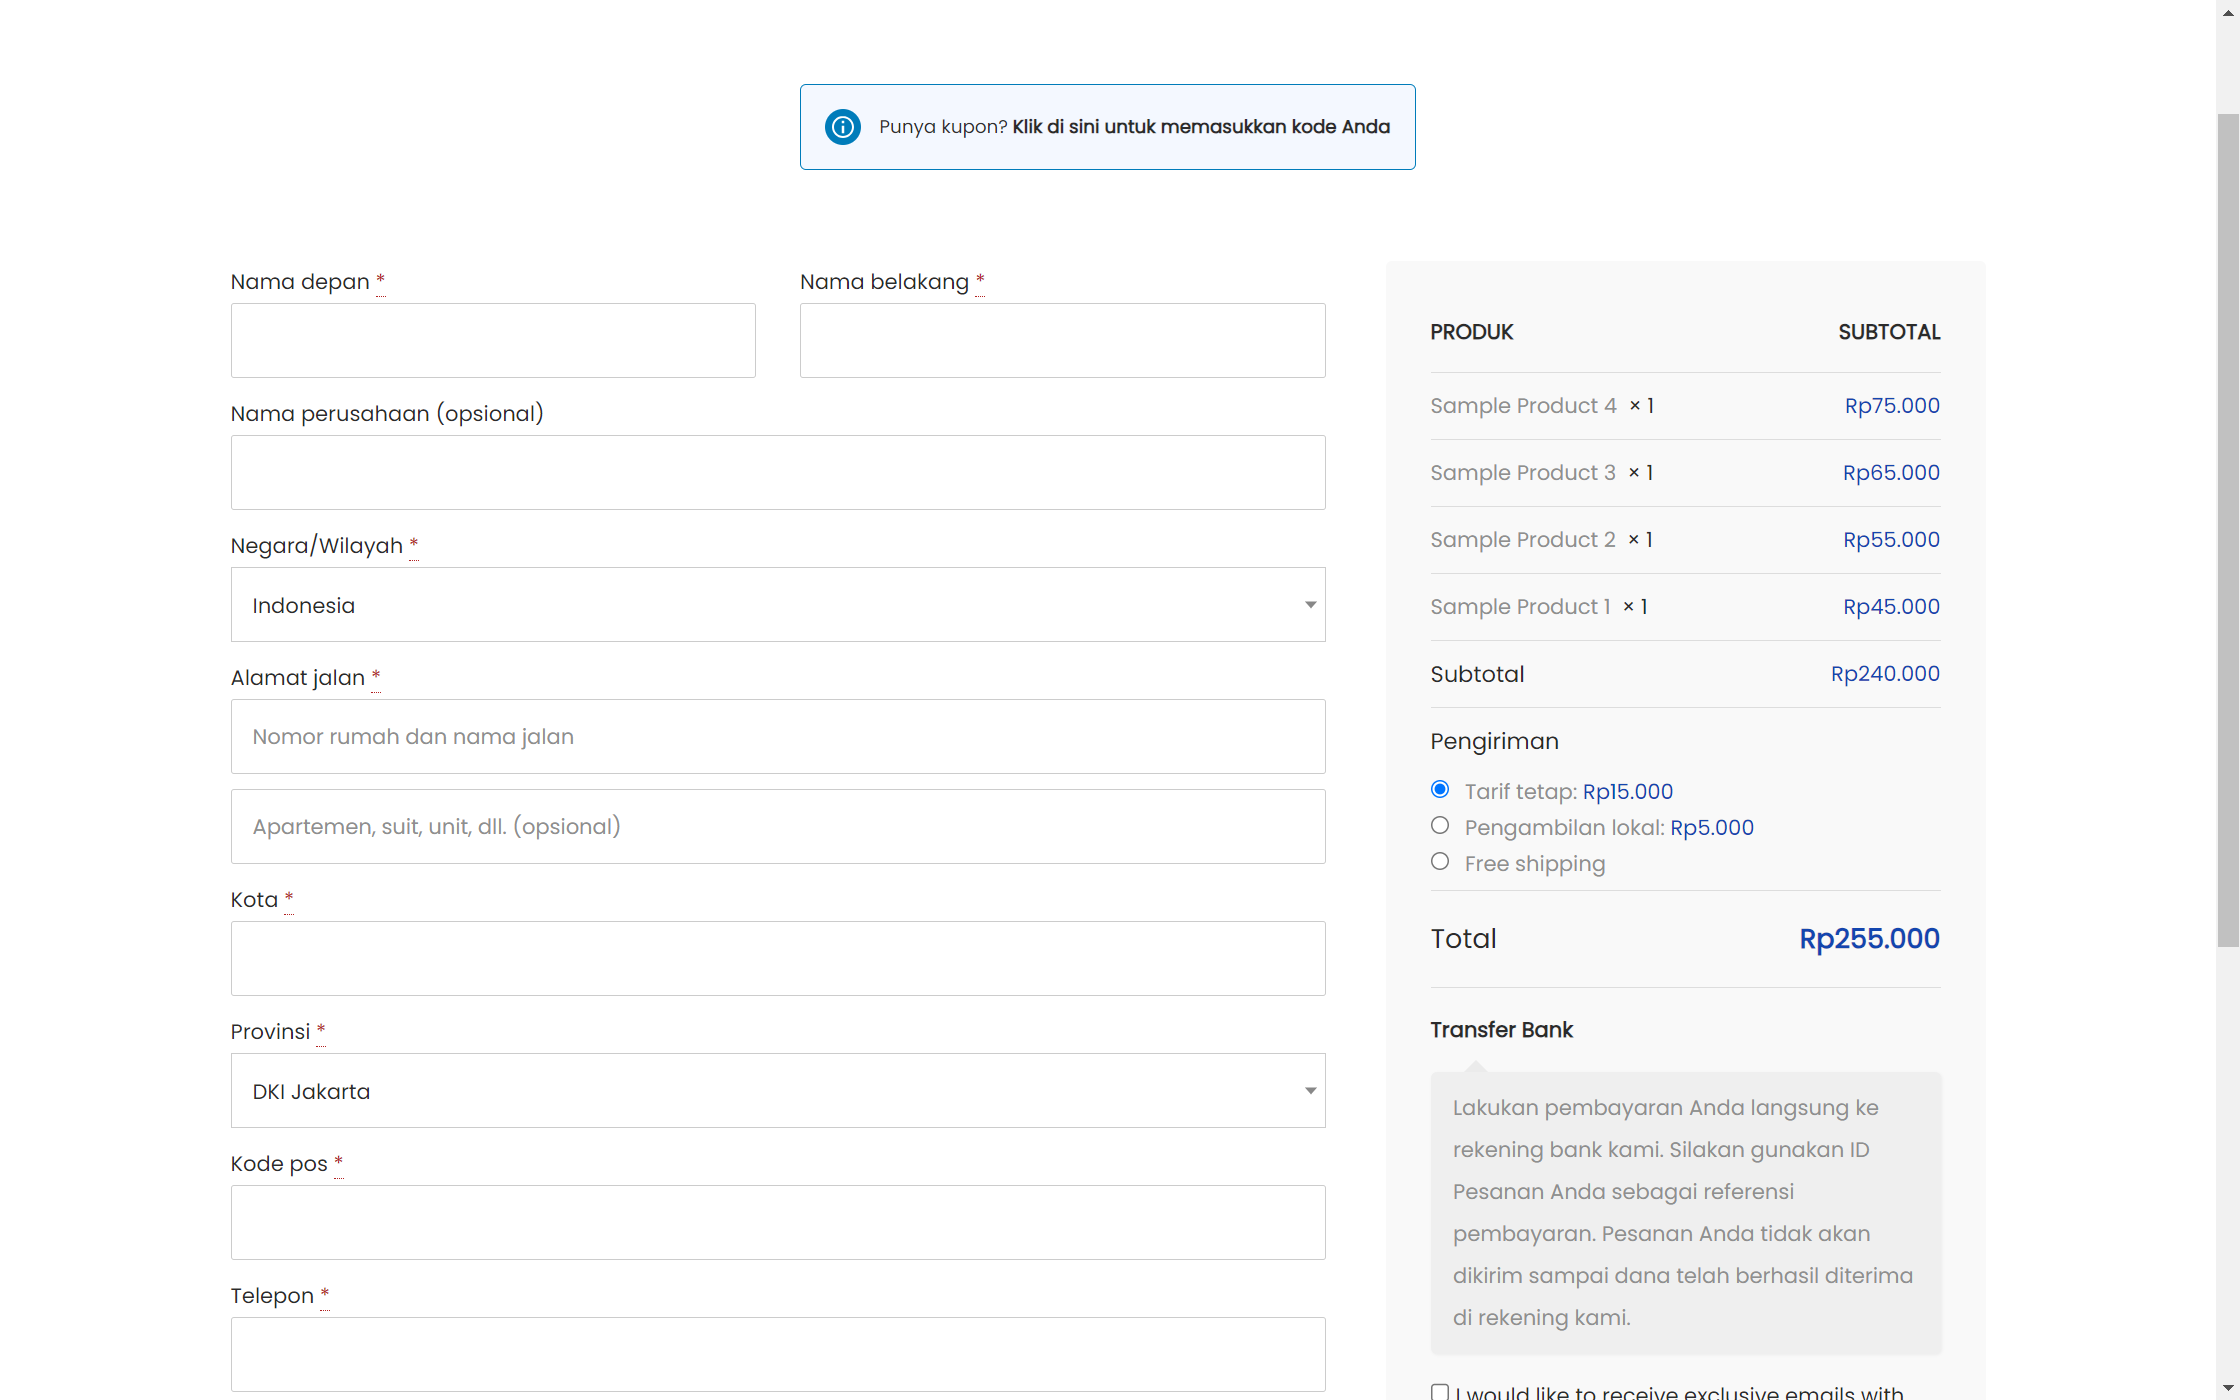Click into the Nama belakang field
Viewport: 2240px width, 1400px height.
[1062, 341]
